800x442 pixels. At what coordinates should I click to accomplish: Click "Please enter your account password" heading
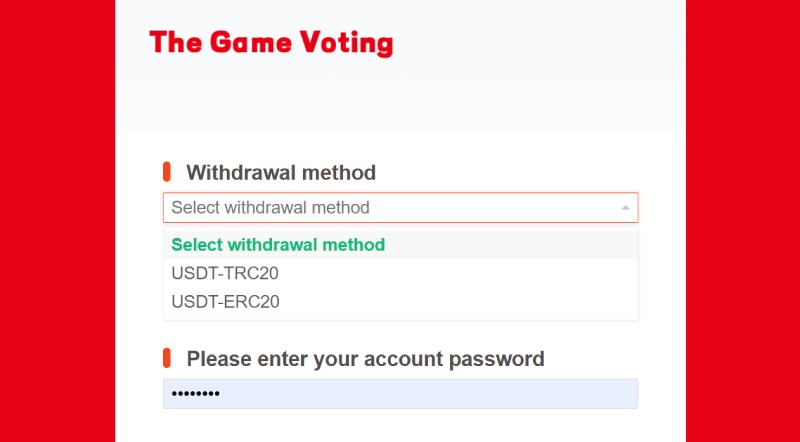click(x=365, y=358)
